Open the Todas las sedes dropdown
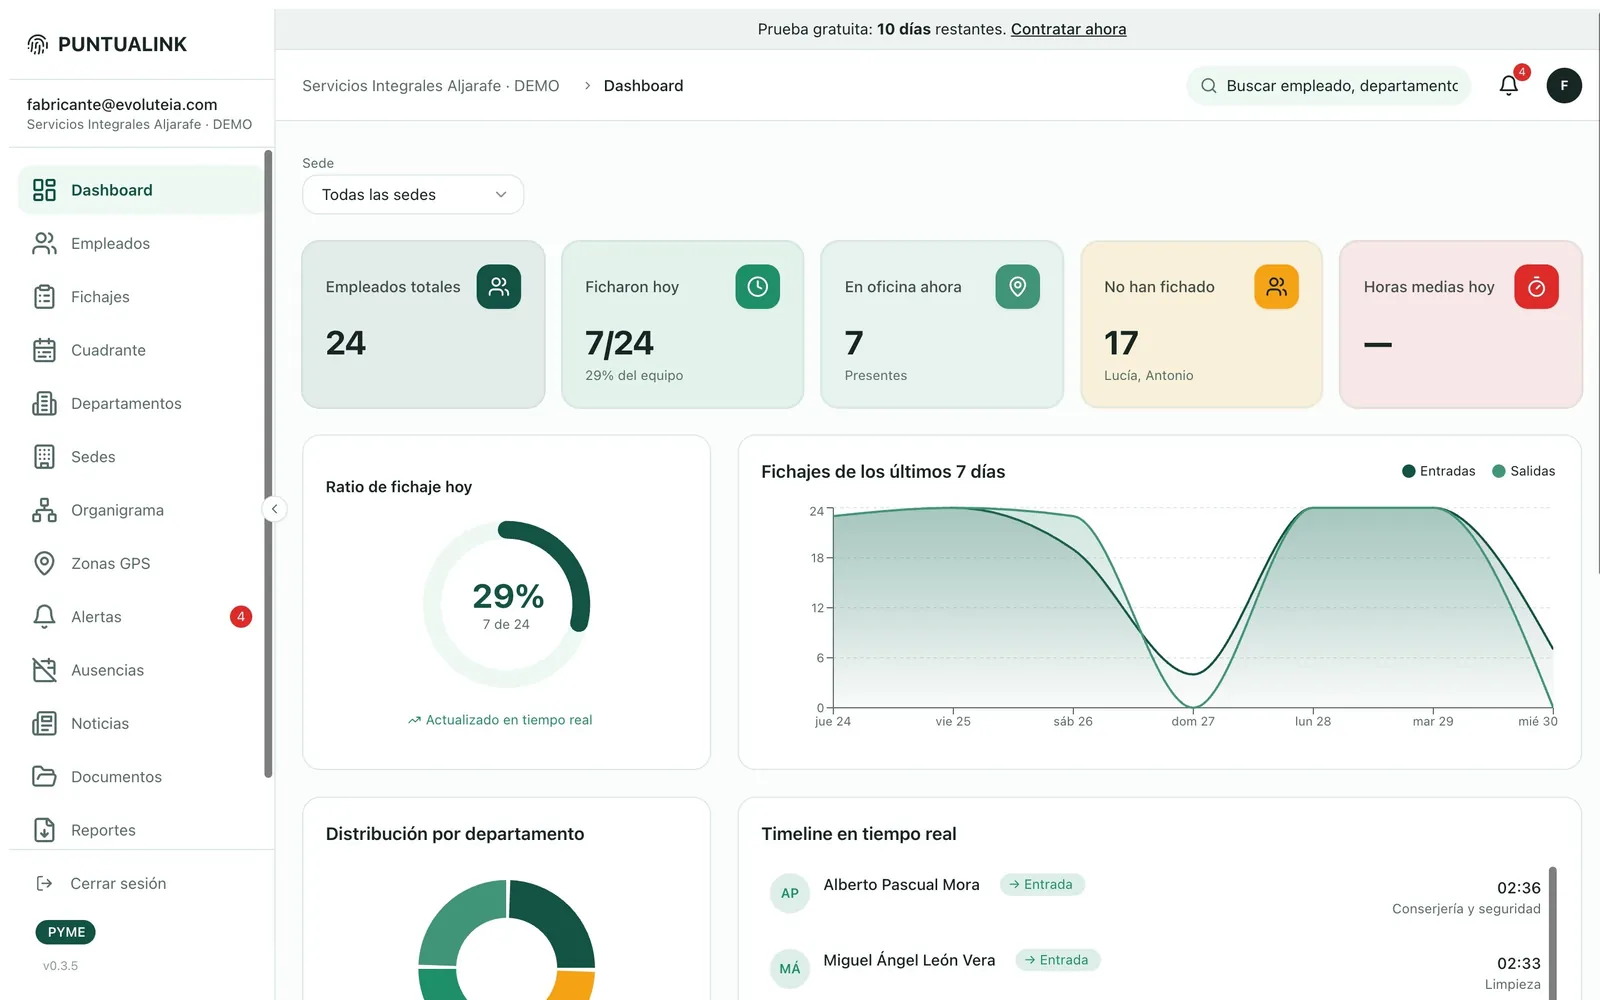 [413, 194]
